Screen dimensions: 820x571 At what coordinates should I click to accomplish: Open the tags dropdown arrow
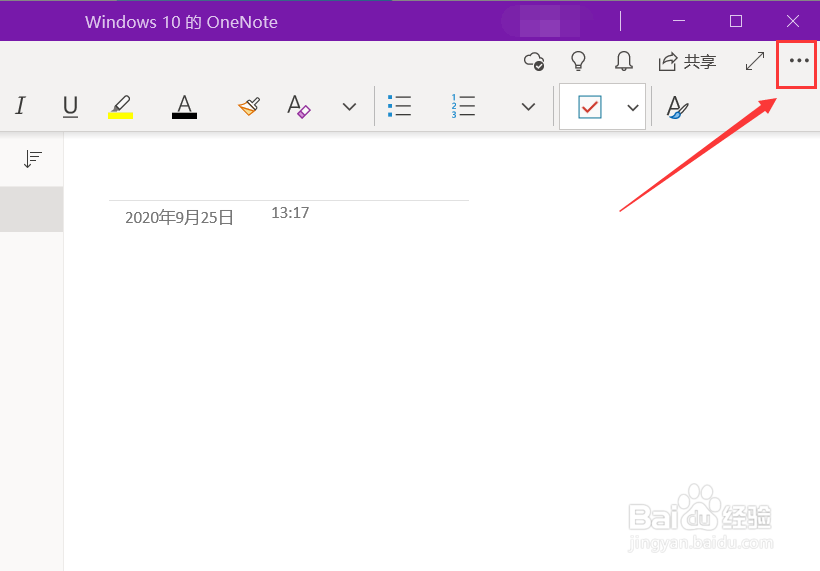[x=633, y=107]
